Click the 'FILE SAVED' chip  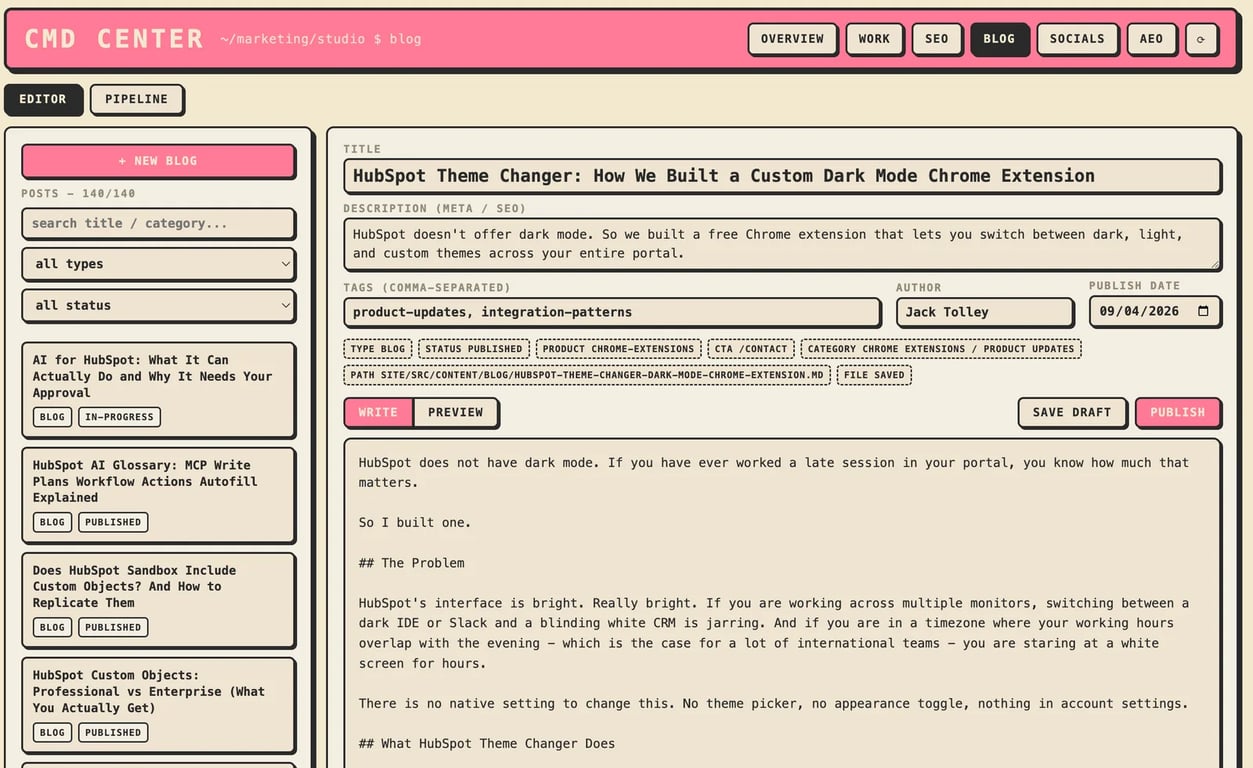tap(874, 376)
